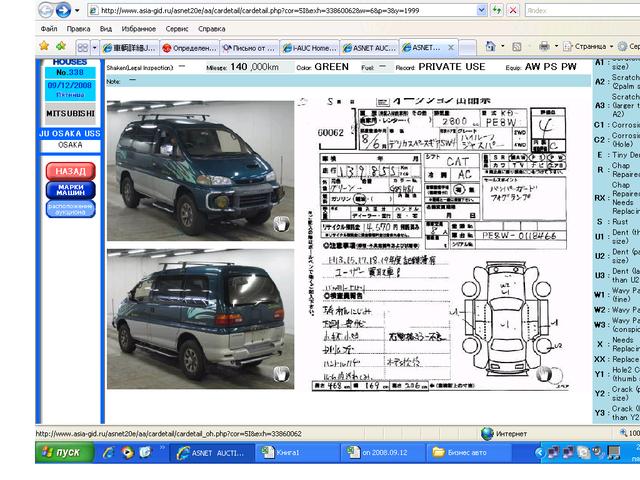Click the MITSUBISHI label in sidebar
The width and height of the screenshot is (640, 480).
[70, 113]
